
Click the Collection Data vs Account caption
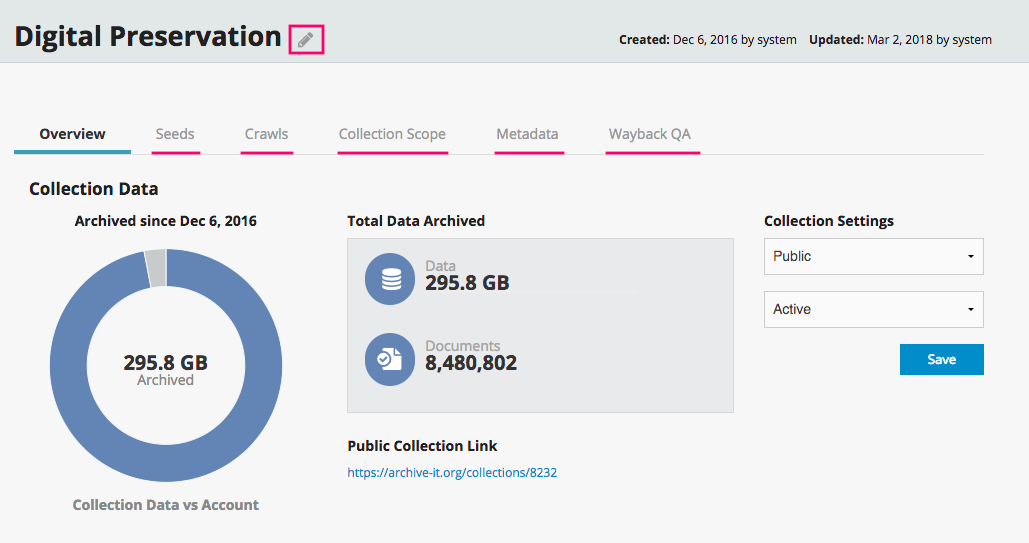165,505
